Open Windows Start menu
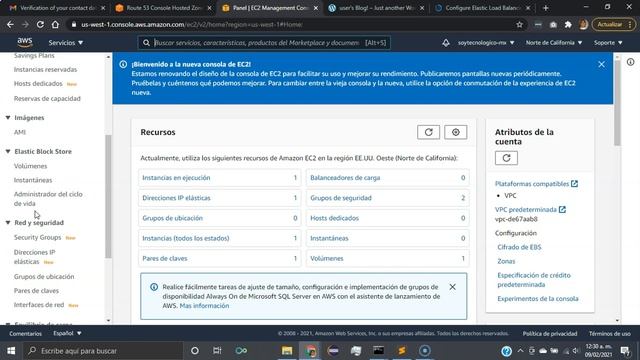 point(11,351)
